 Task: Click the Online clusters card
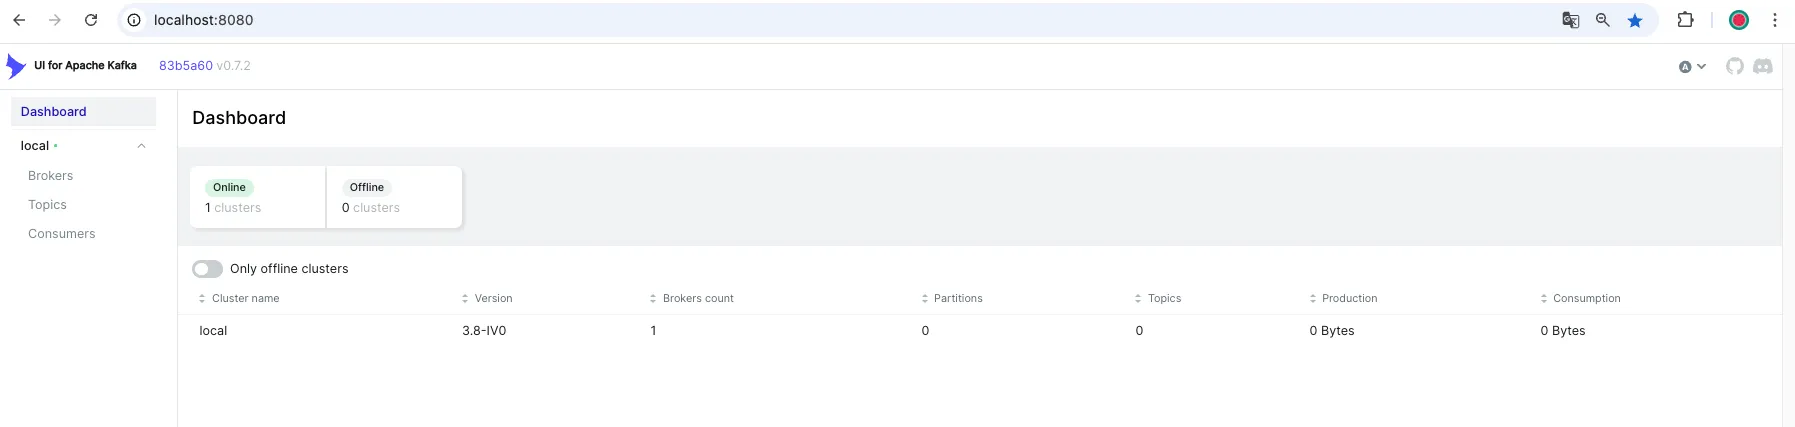pyautogui.click(x=258, y=197)
